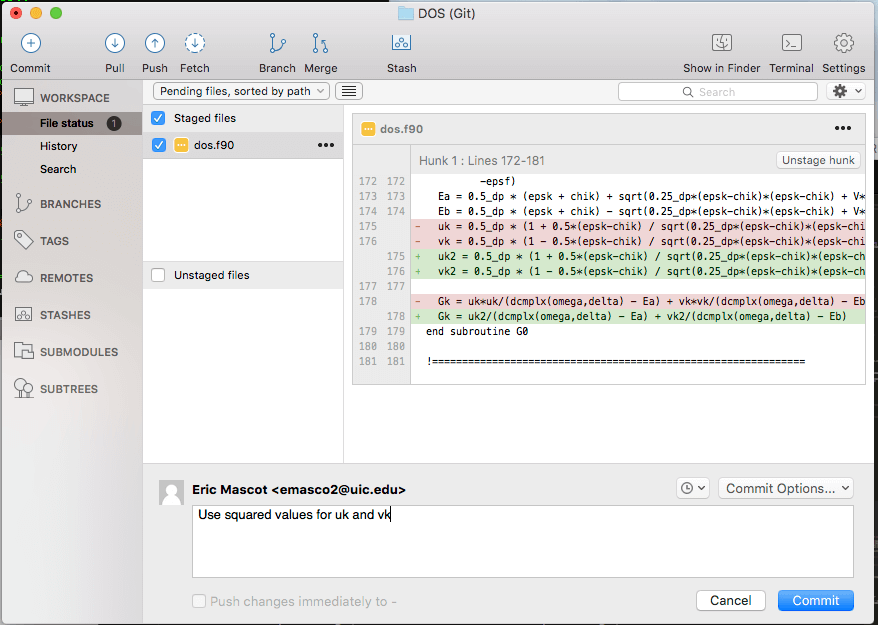The width and height of the screenshot is (878, 625).
Task: Click Show in Finder icon
Action: pyautogui.click(x=722, y=43)
